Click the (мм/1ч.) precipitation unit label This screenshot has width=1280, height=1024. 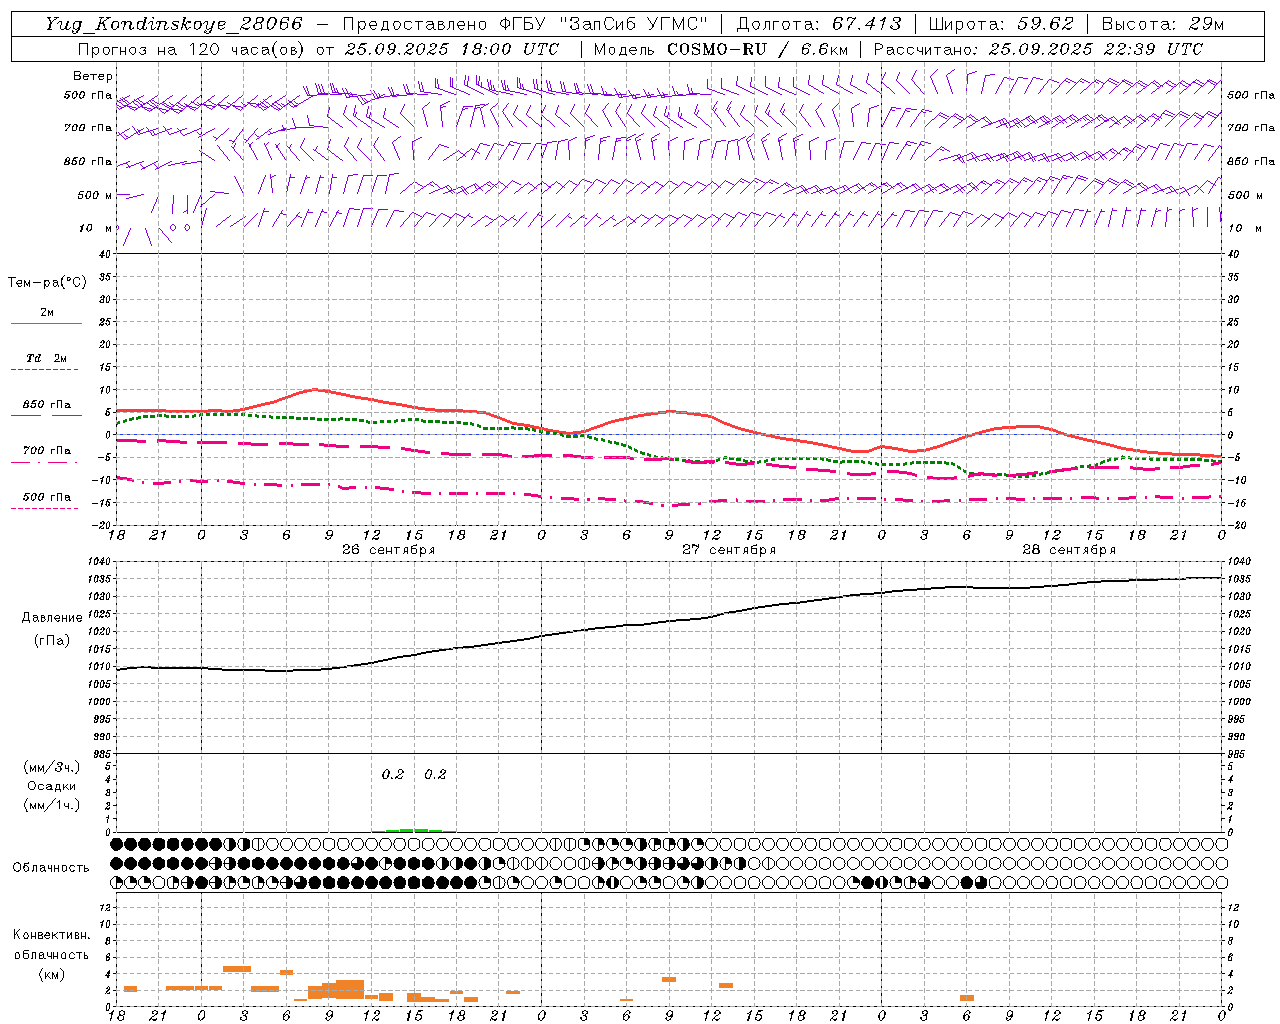pyautogui.click(x=52, y=805)
